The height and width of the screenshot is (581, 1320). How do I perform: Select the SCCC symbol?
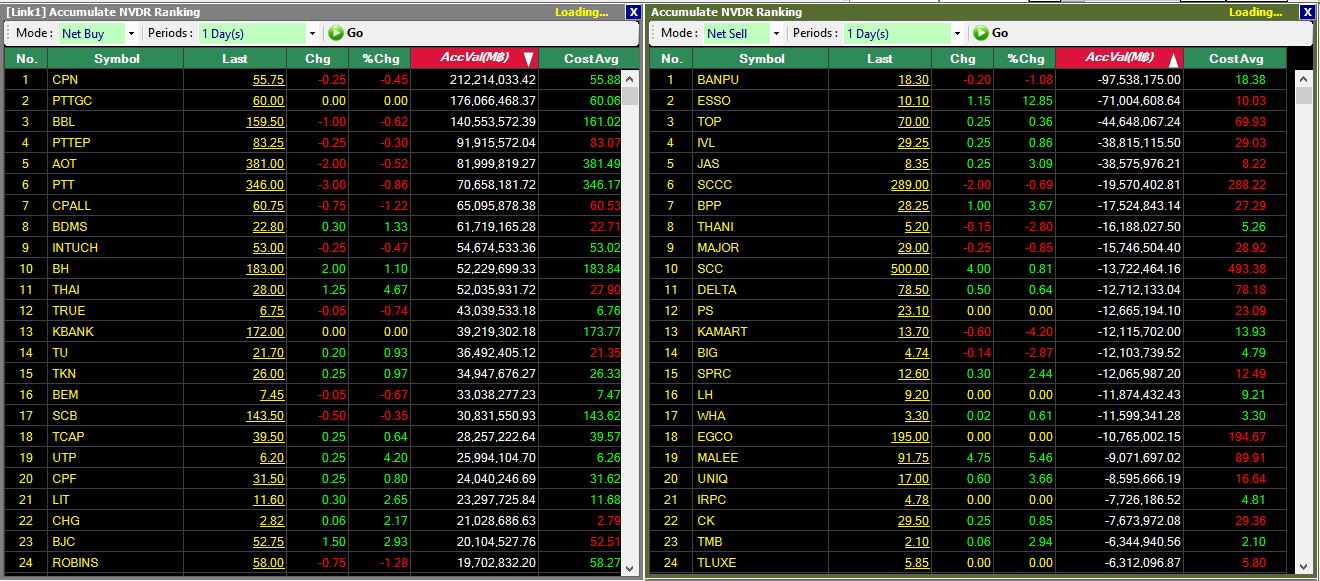715,184
